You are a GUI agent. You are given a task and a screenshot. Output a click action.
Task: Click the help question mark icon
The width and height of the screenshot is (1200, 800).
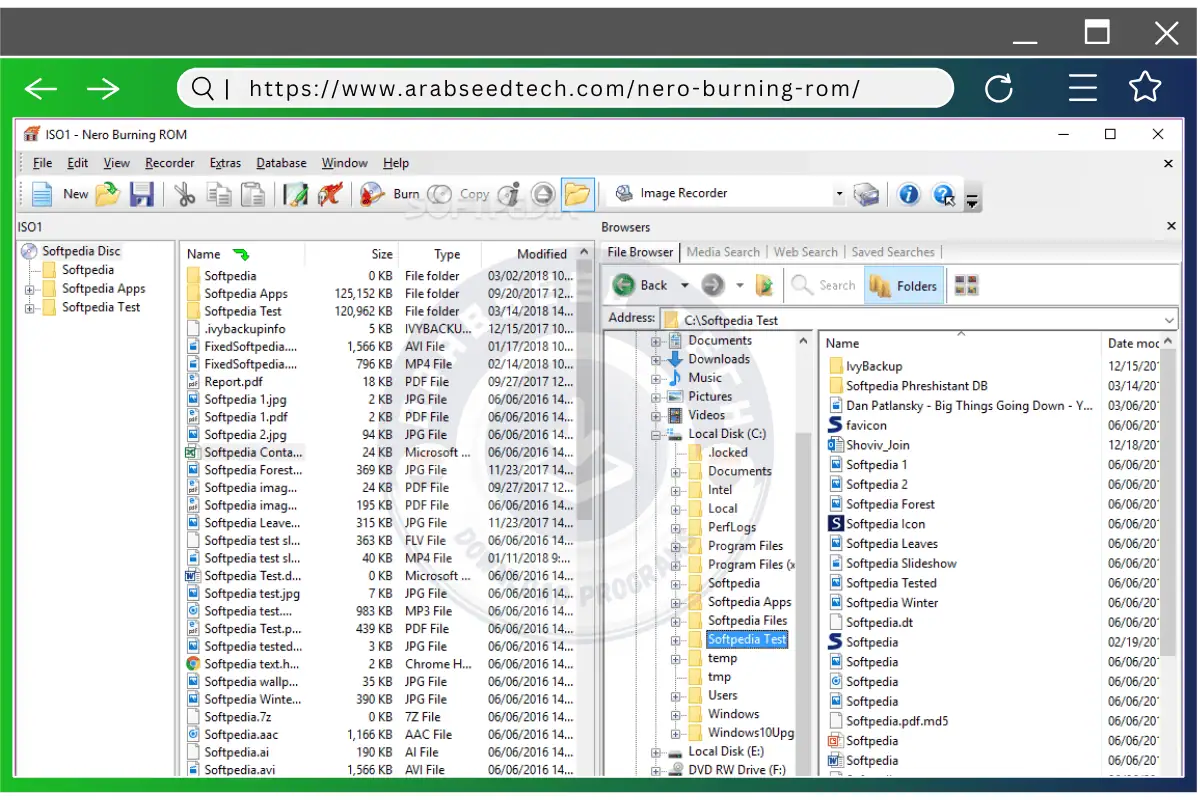pos(944,195)
